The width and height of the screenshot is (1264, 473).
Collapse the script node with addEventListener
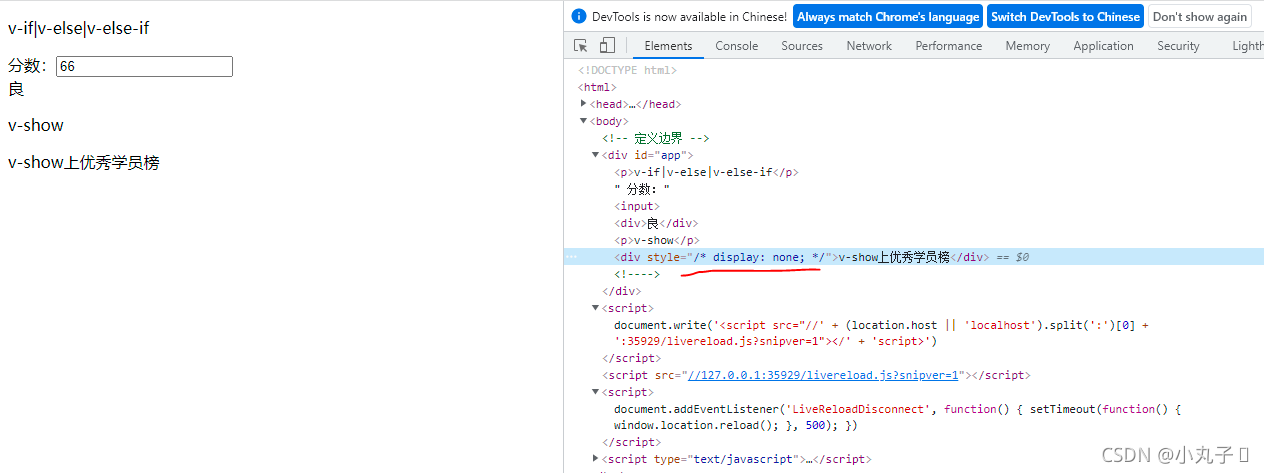[596, 393]
